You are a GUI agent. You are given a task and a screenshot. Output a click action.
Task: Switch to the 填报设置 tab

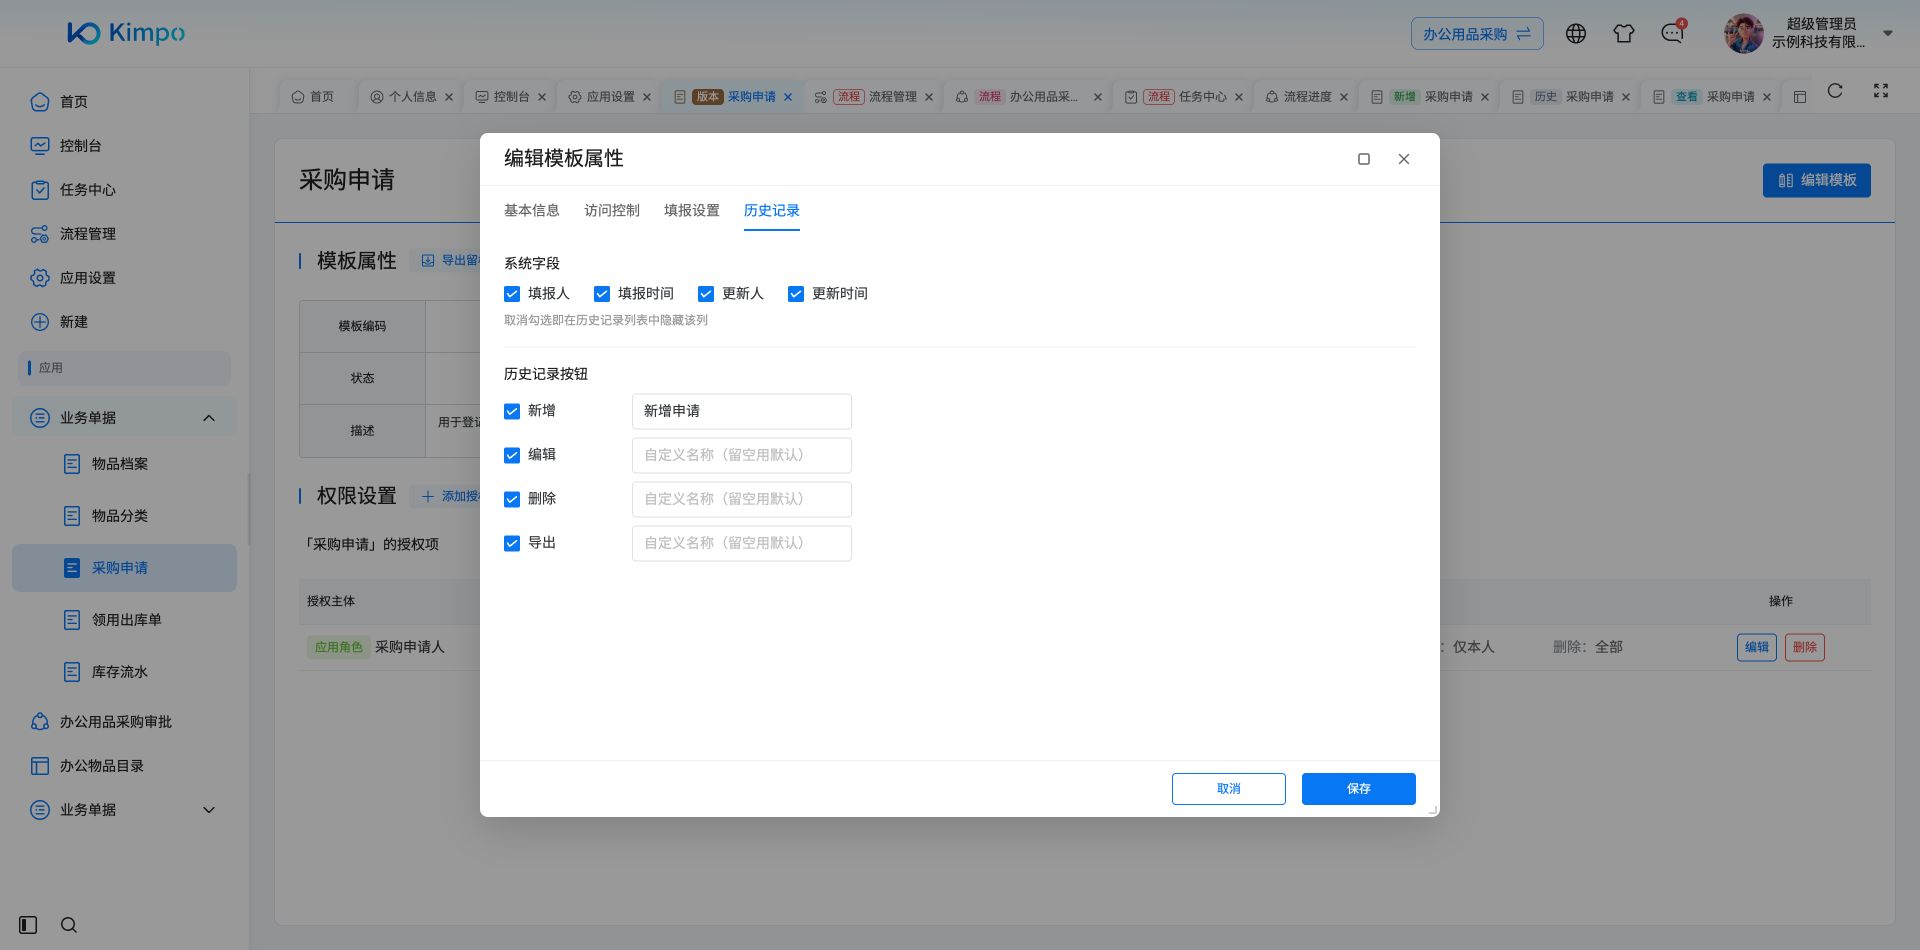(692, 211)
